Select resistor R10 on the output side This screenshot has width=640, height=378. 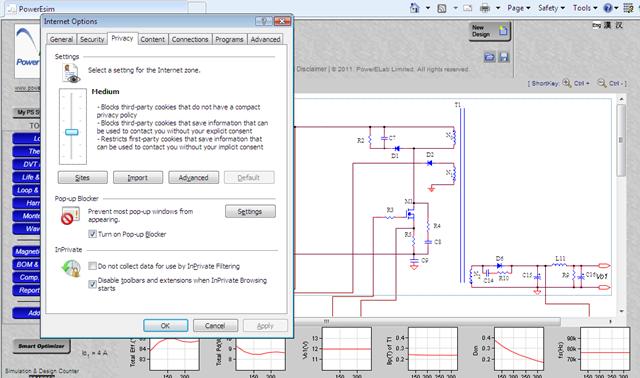point(503,272)
